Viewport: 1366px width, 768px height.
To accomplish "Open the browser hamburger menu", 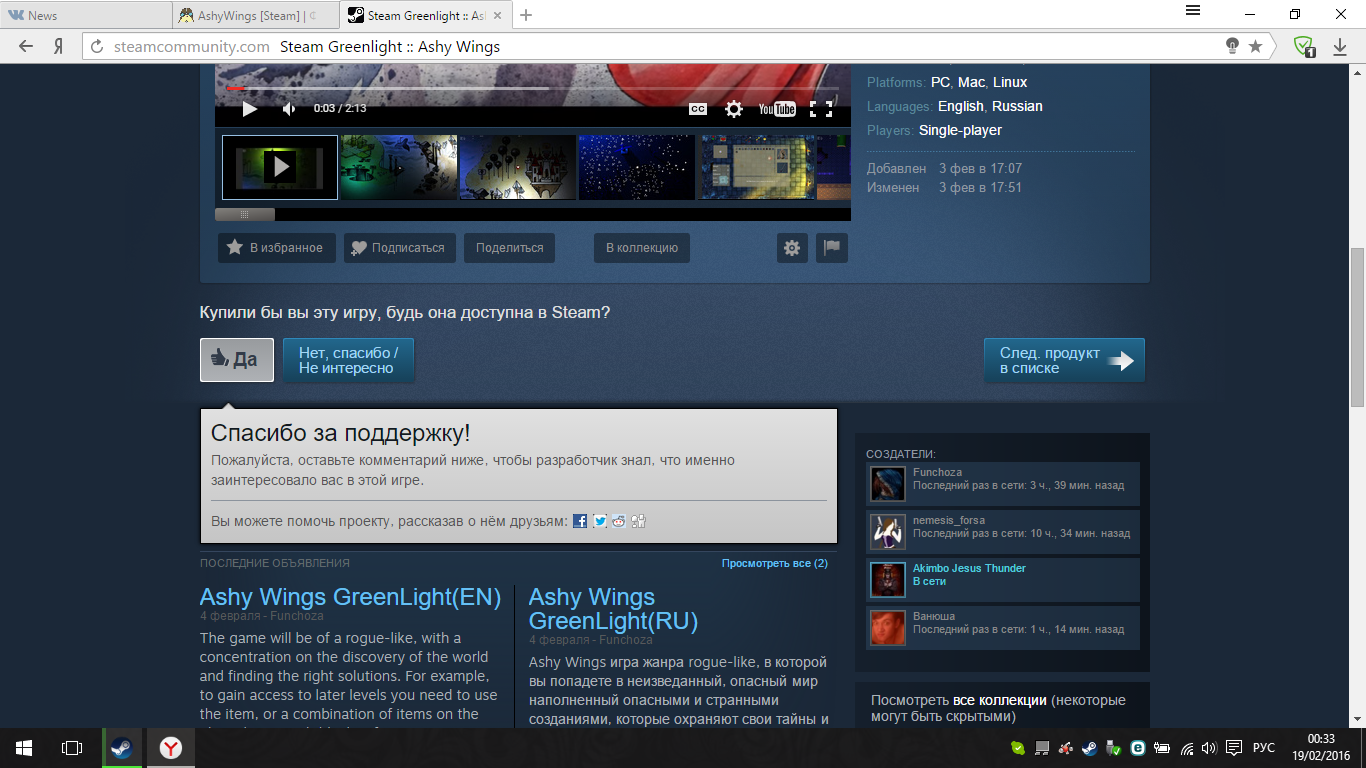I will (x=1193, y=11).
